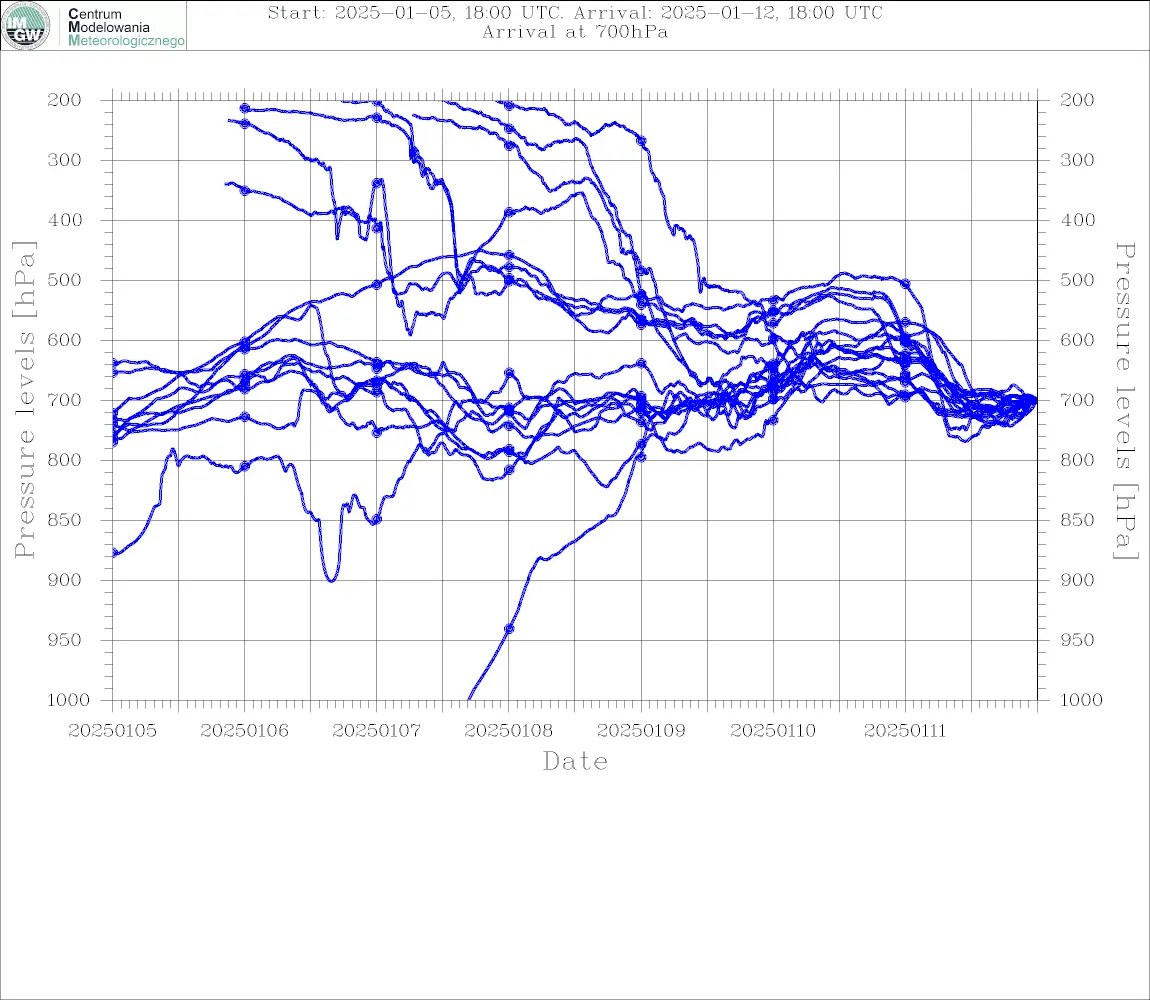Click left axis value 200
This screenshot has height=1000, width=1150.
(x=65, y=100)
